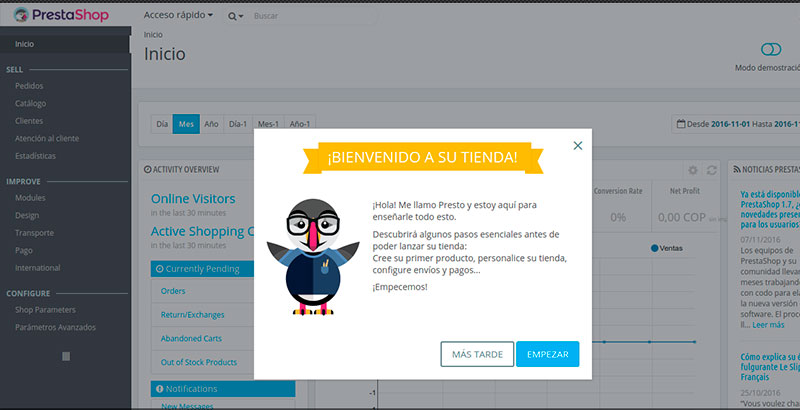Open the Desde/Hasta date range picker

point(736,124)
